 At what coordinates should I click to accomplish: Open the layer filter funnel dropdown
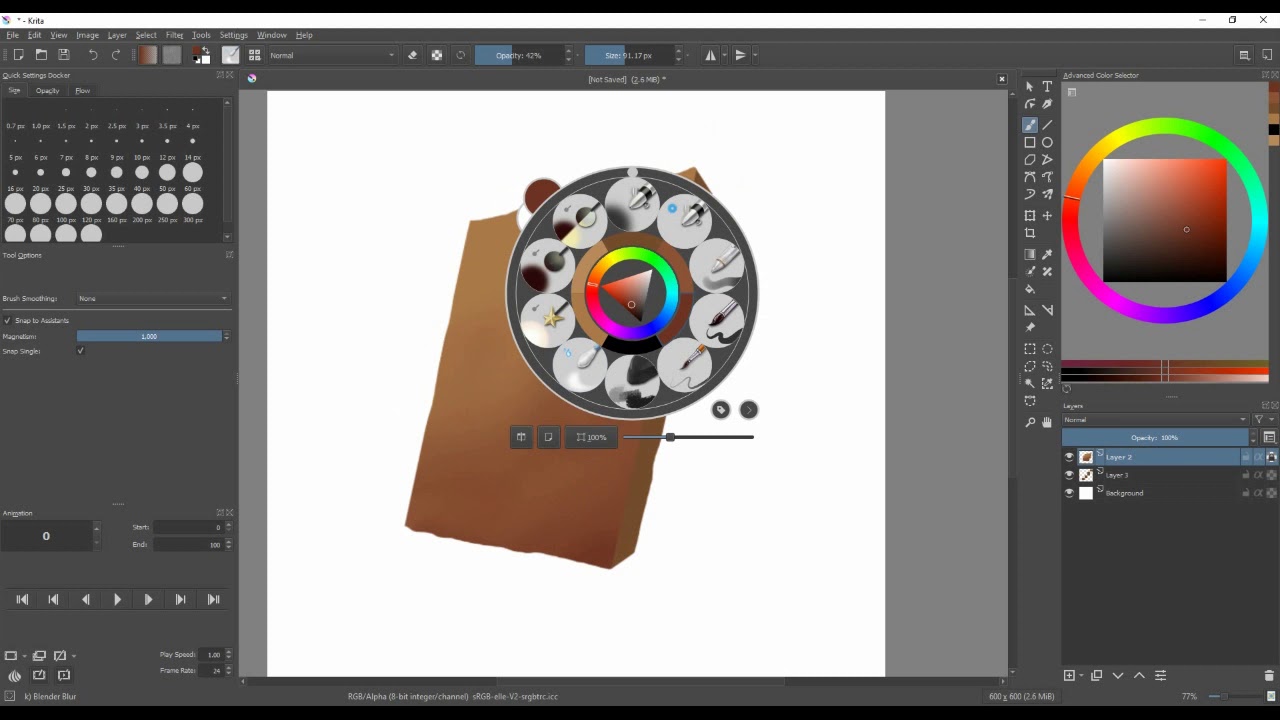pyautogui.click(x=1263, y=420)
